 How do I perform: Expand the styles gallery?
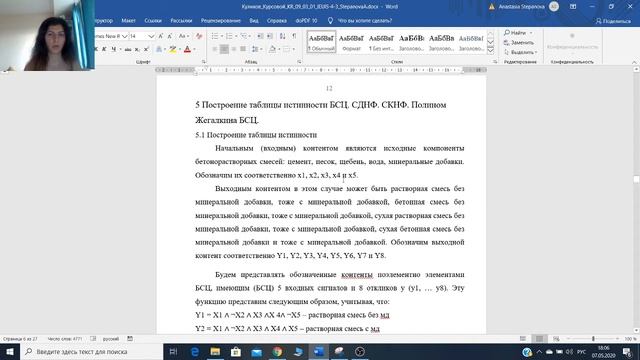491,50
